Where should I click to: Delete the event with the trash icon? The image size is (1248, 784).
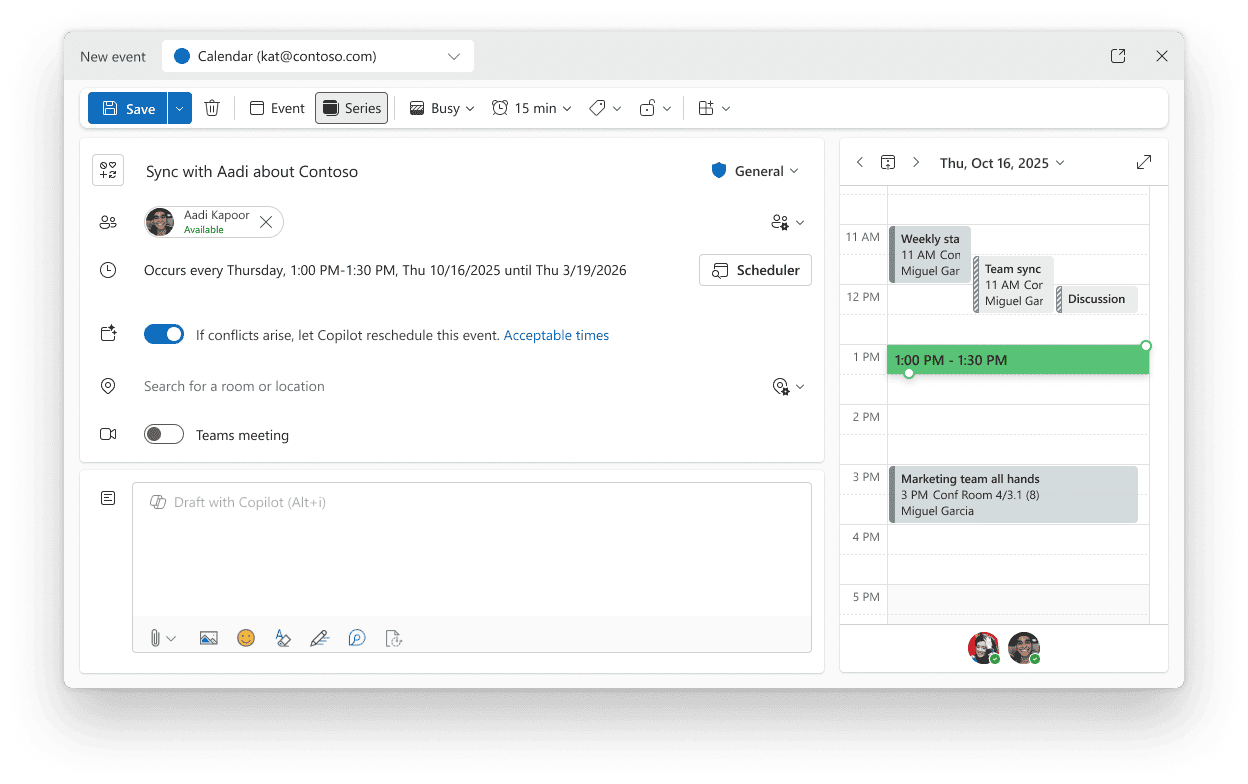click(x=212, y=108)
